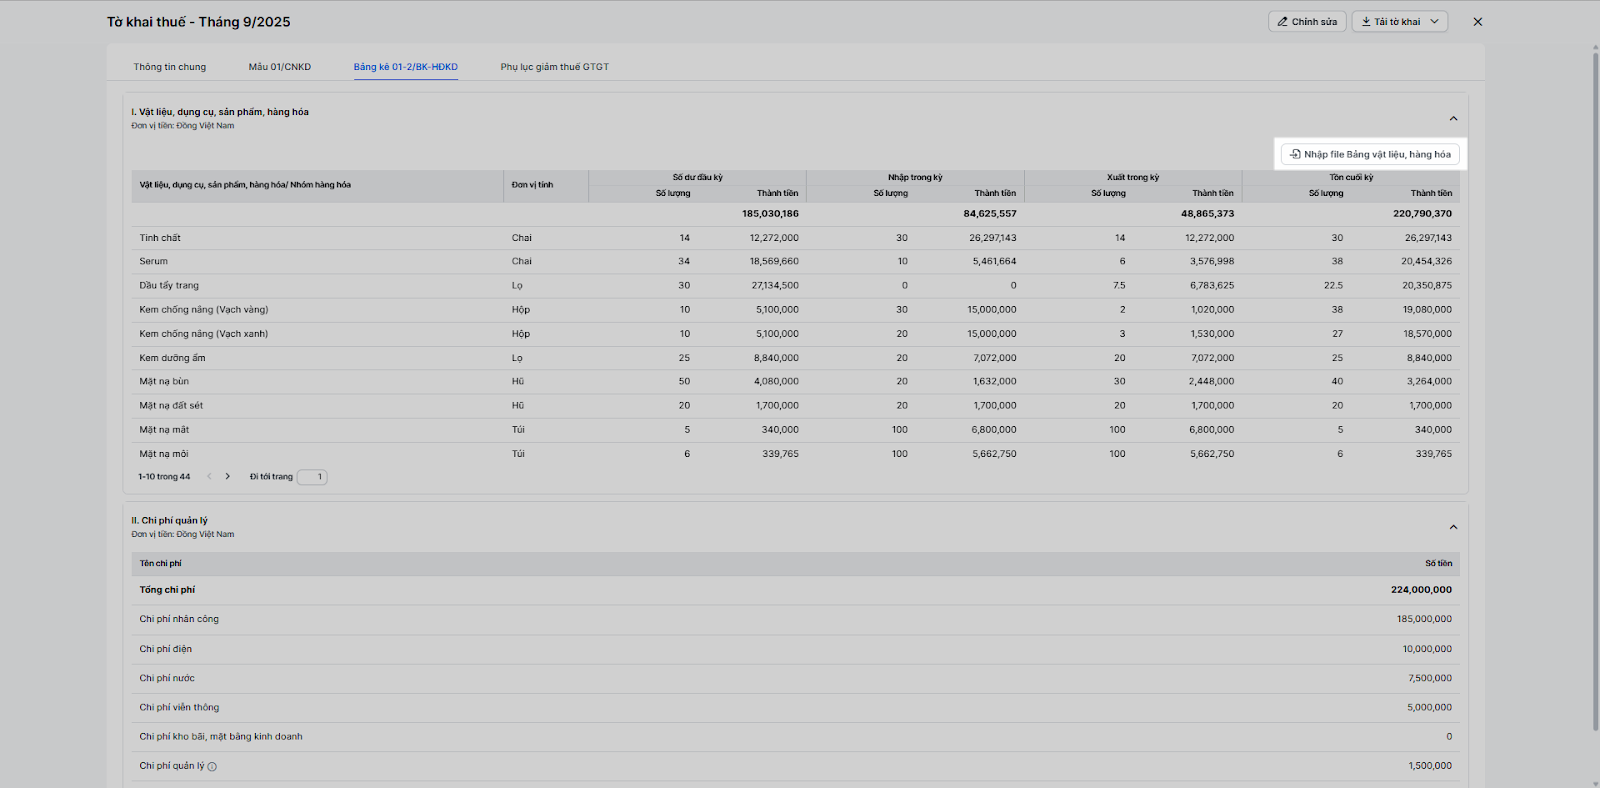Collapse the Vật liệu, dụng cụ section
Screen dimensions: 1600x788
1453,119
